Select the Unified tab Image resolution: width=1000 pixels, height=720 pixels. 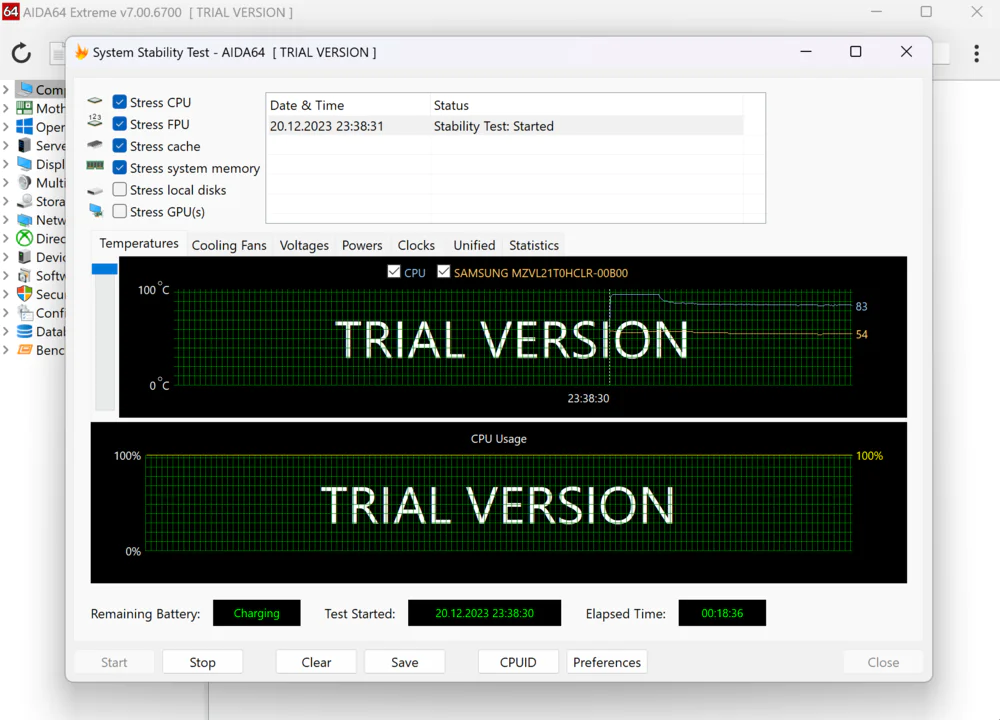[x=474, y=245]
